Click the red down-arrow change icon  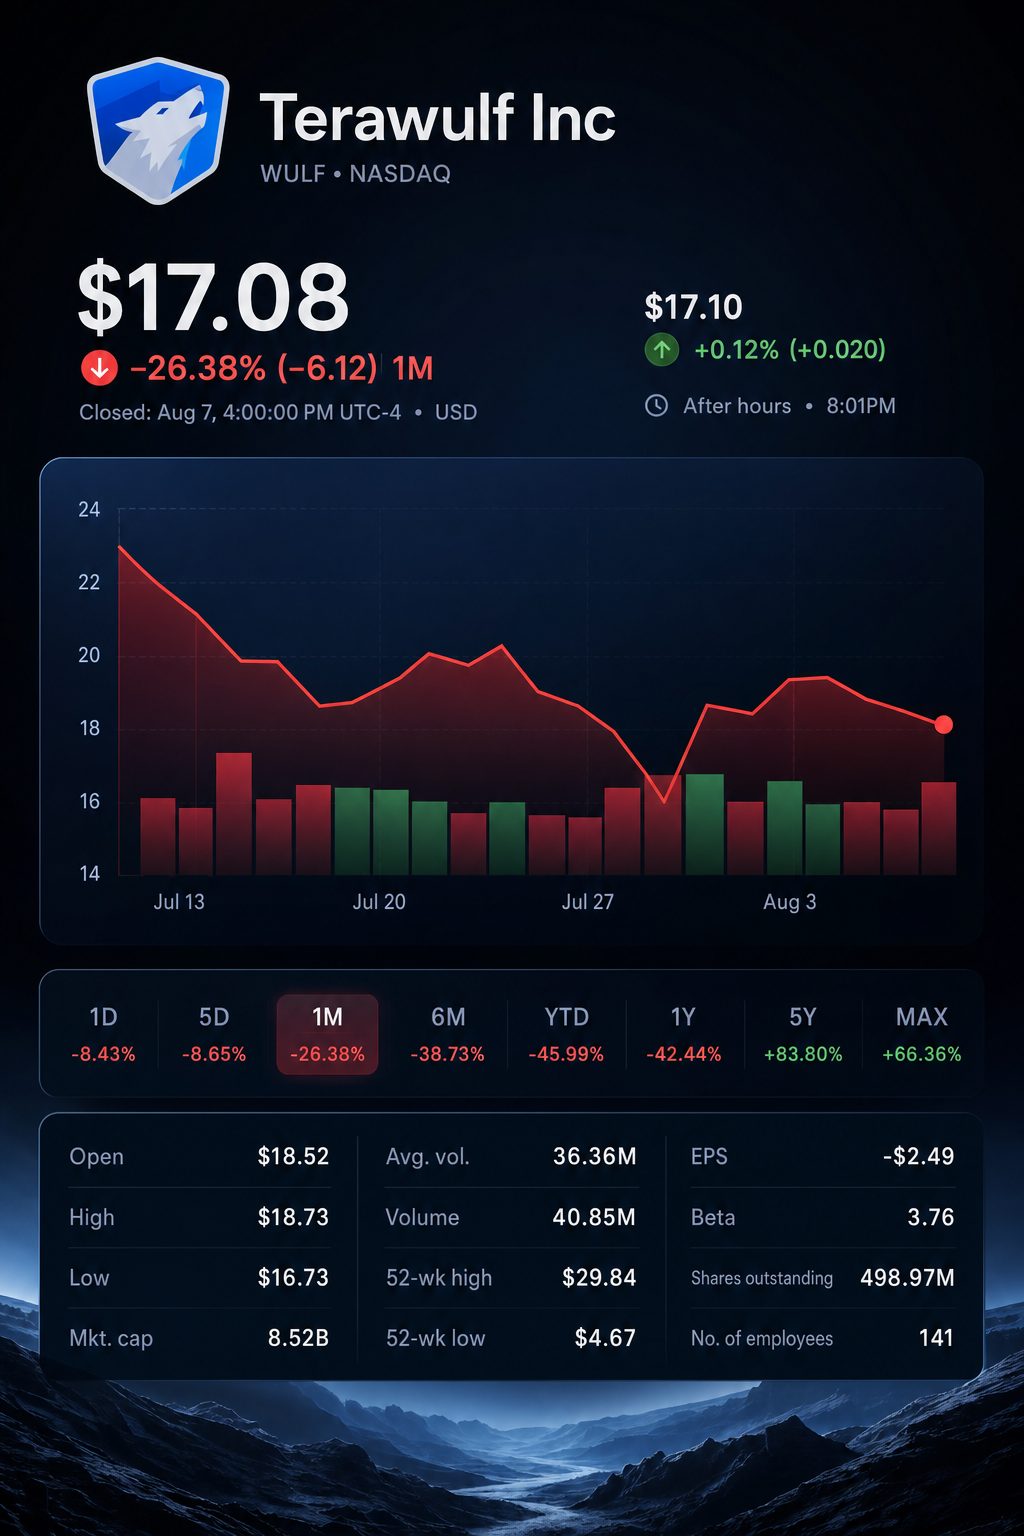point(99,368)
